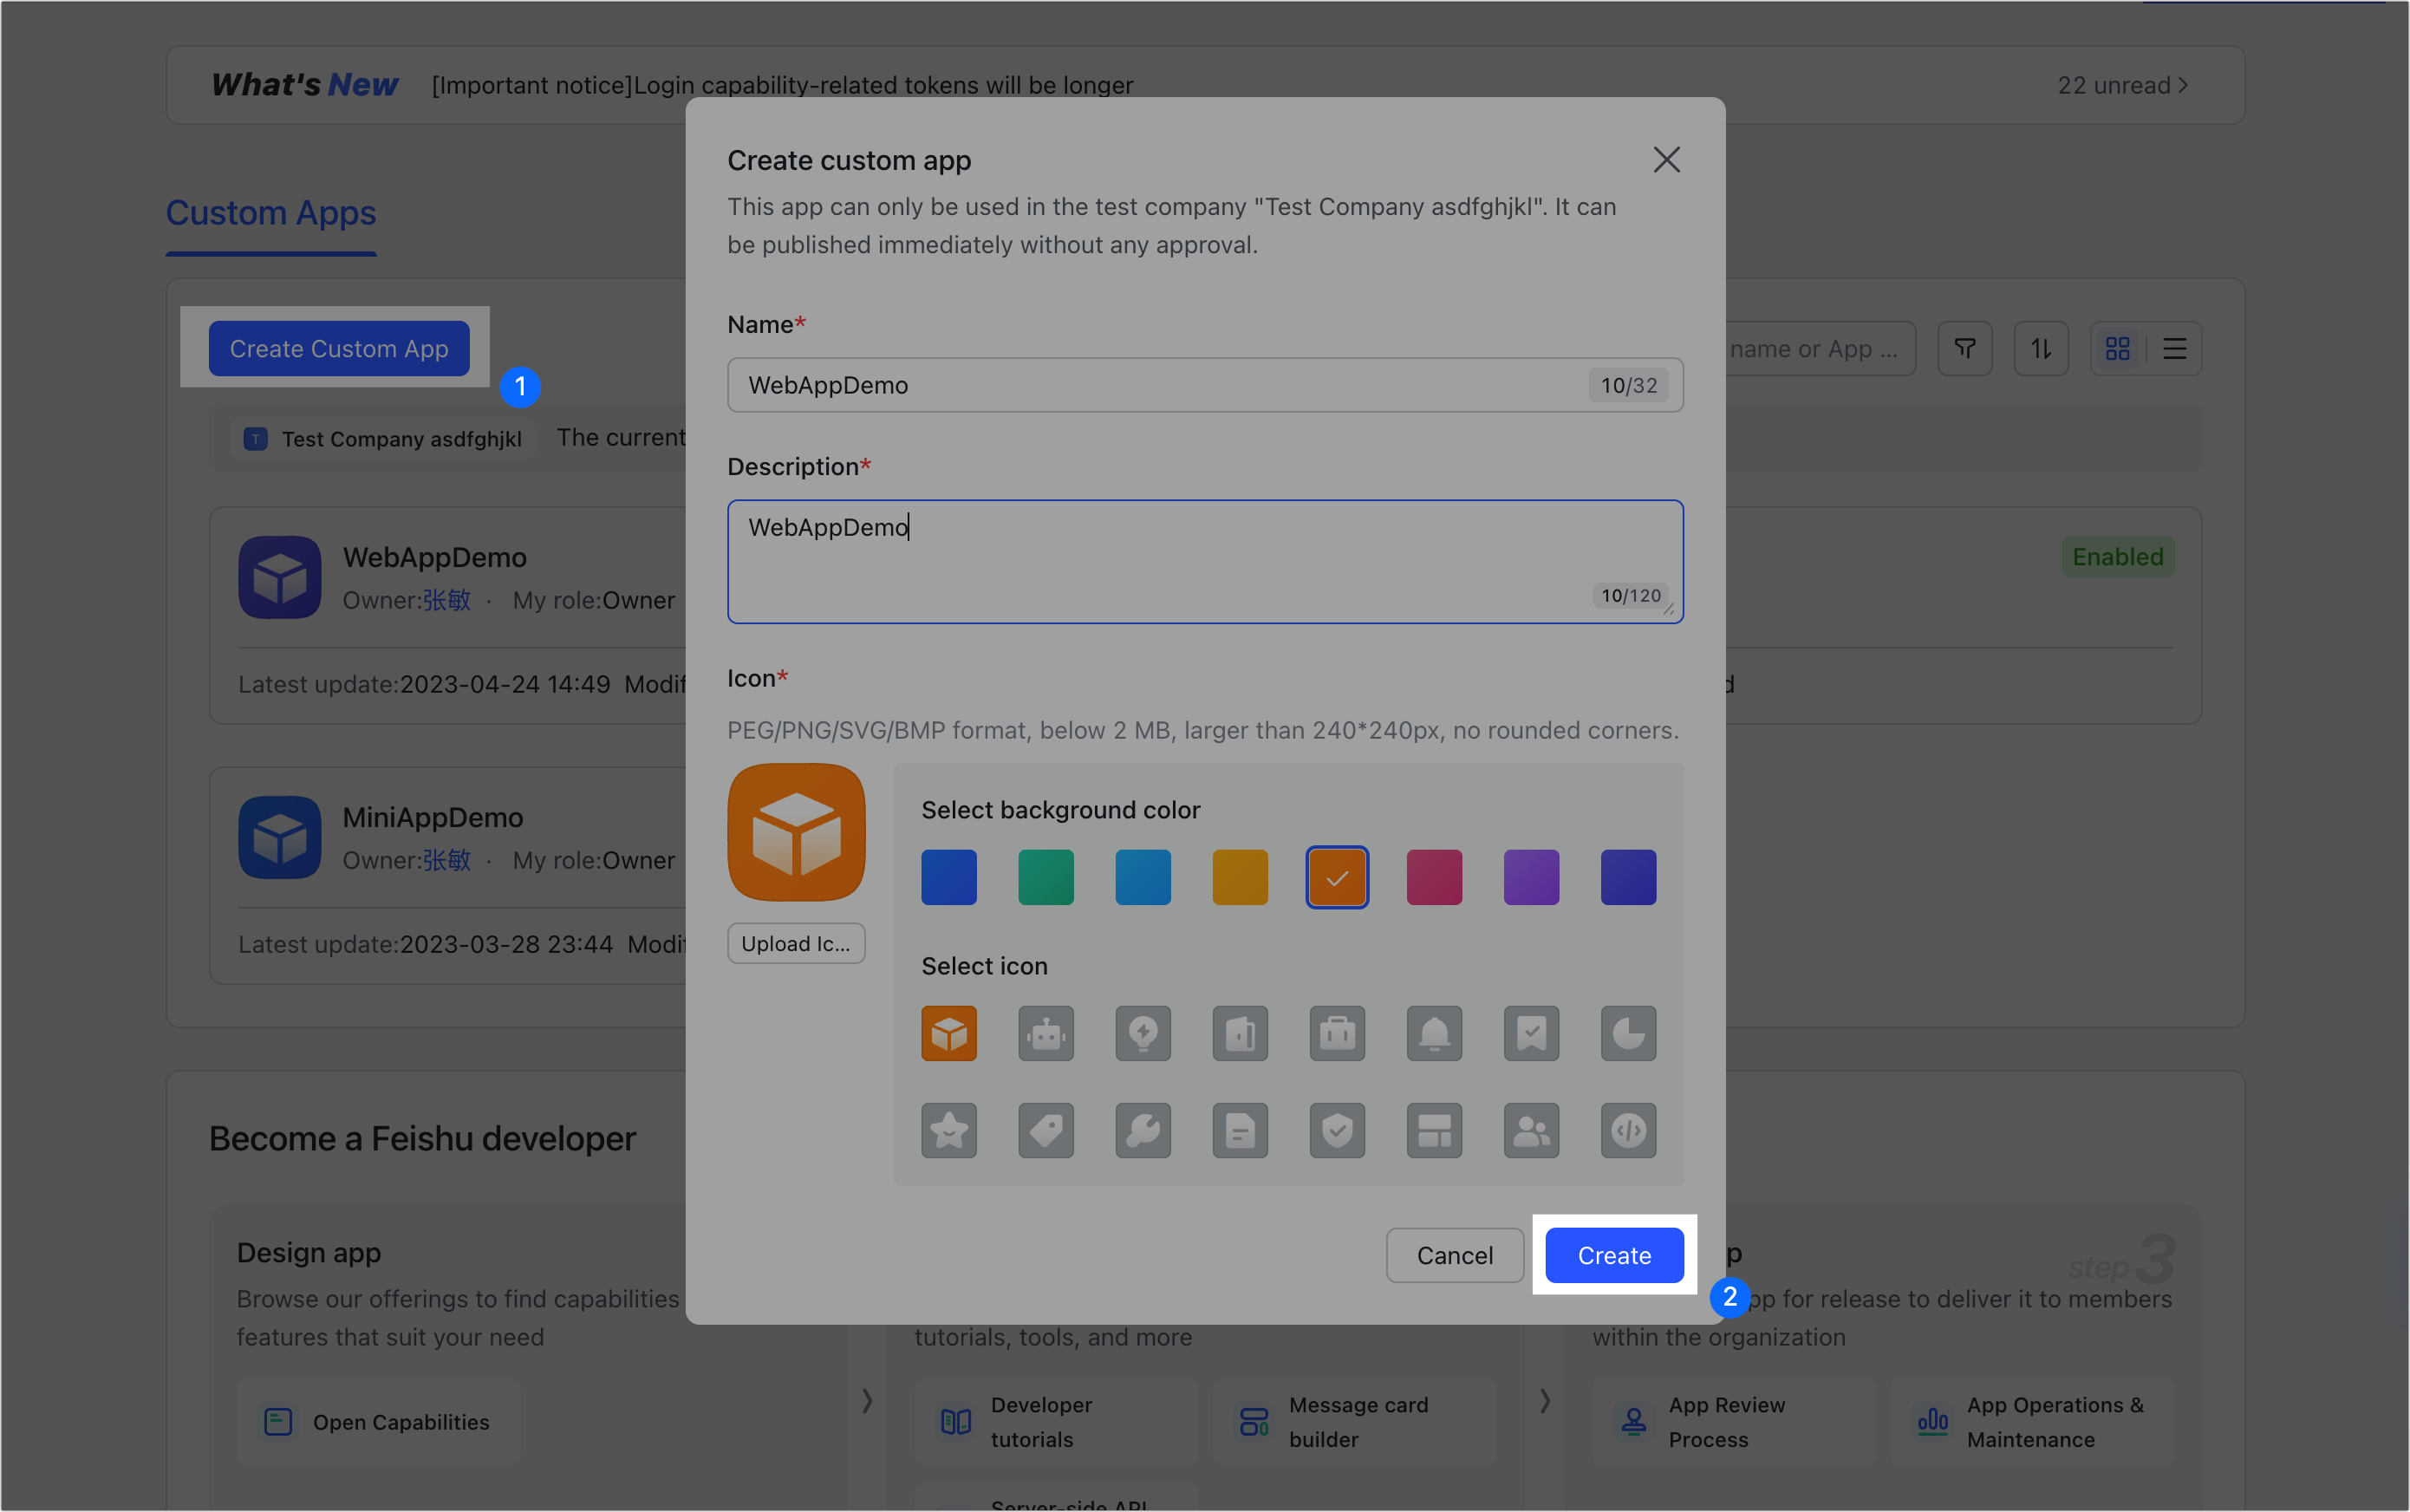Select the briefcase app icon
This screenshot has height=1512, width=2410.
click(1337, 1033)
